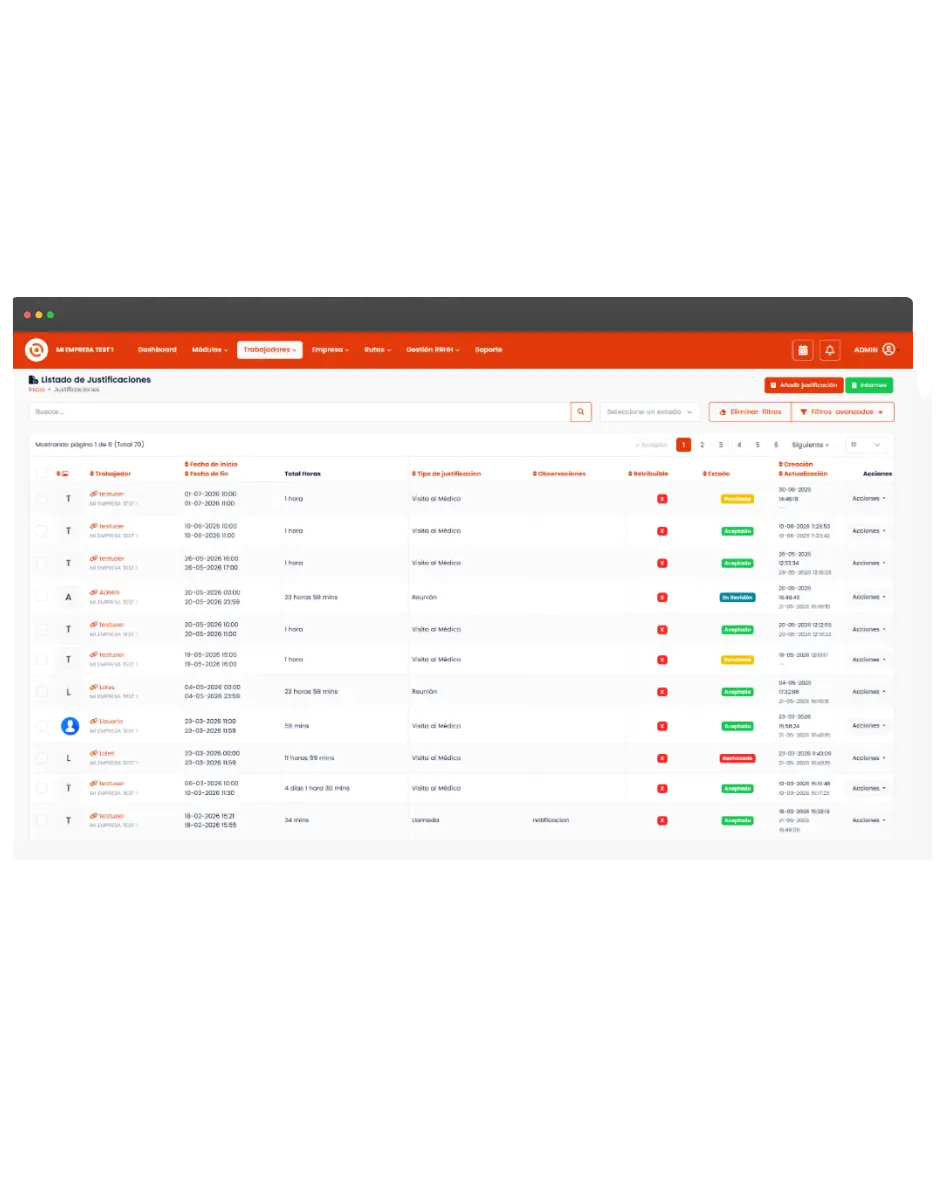The width and height of the screenshot is (945, 1181).
Task: Click the T avatar in the 01-07-2026 row
Action: tap(69, 499)
